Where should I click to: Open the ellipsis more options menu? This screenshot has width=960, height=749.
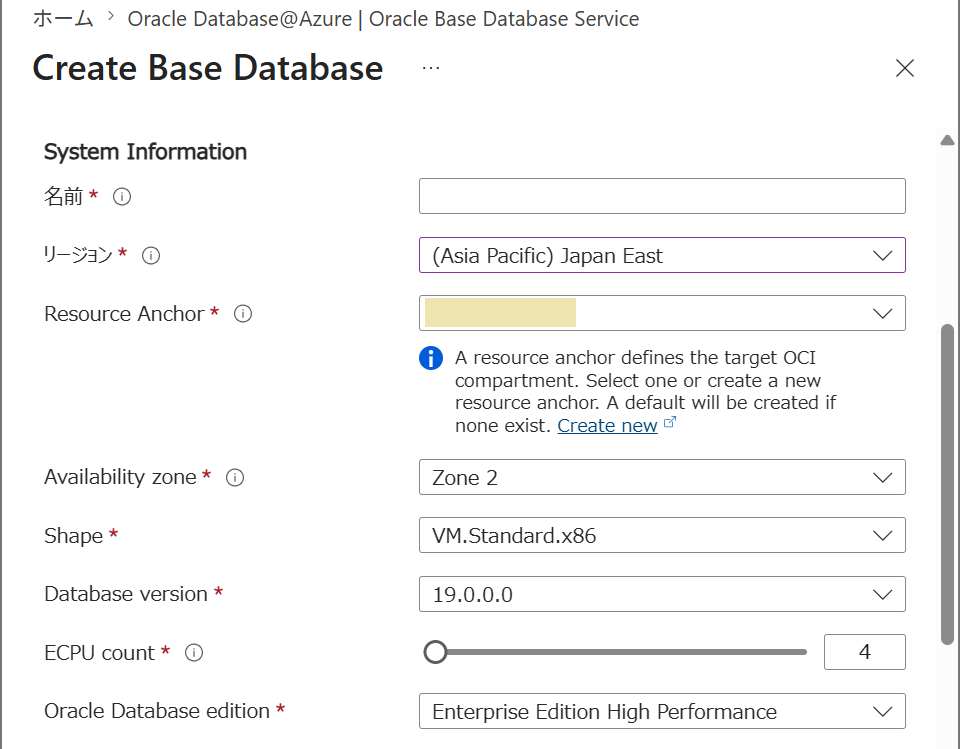[431, 68]
